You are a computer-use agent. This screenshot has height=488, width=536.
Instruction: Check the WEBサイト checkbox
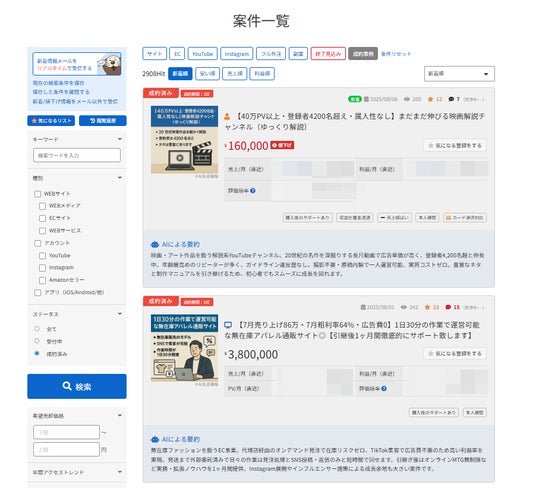(38, 194)
